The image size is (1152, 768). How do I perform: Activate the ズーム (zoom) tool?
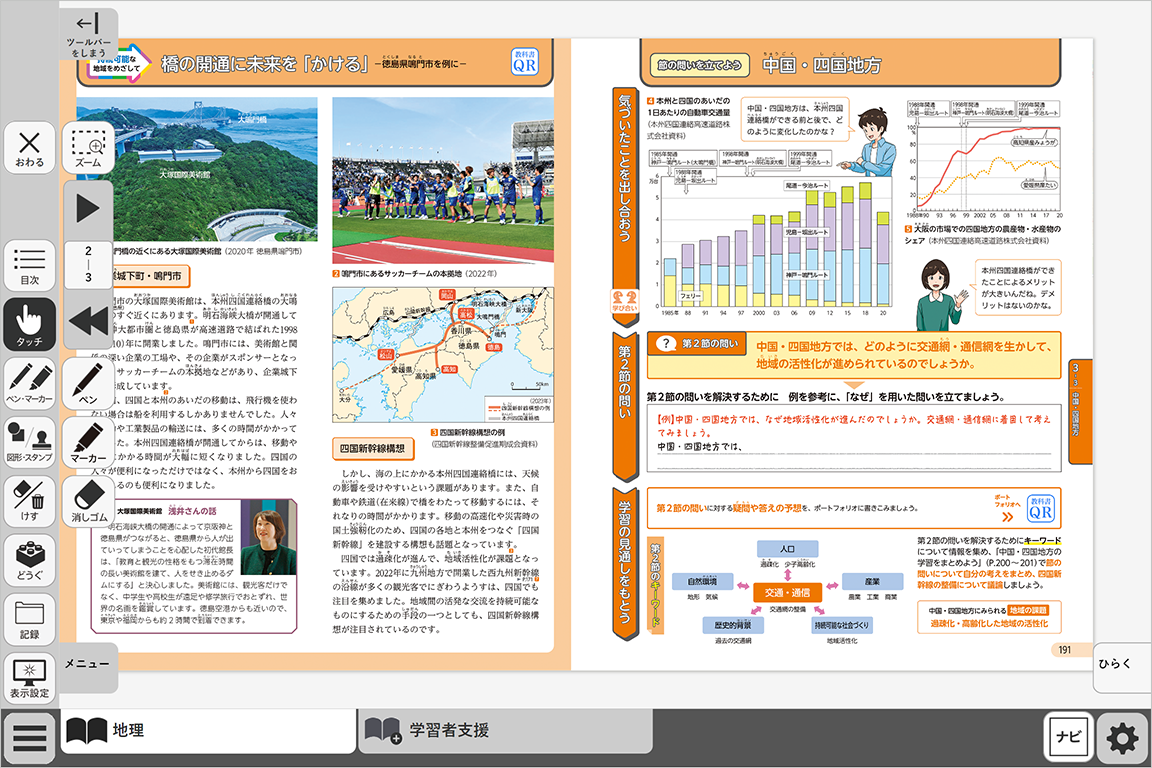click(88, 146)
